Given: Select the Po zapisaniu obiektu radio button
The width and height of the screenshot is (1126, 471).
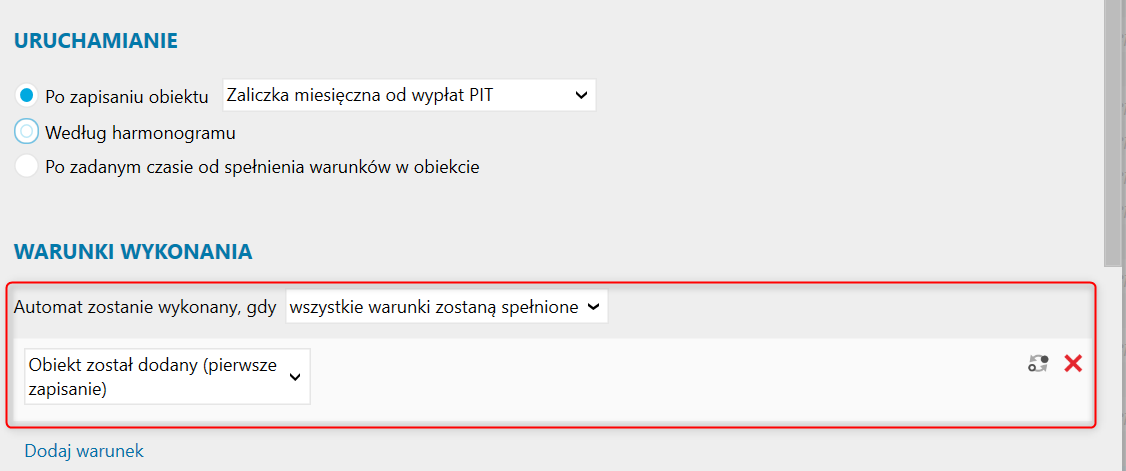Looking at the screenshot, I should tap(27, 95).
